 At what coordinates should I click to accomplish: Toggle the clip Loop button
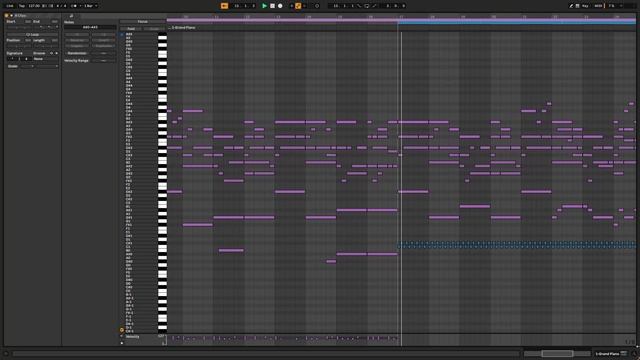pyautogui.click(x=32, y=35)
